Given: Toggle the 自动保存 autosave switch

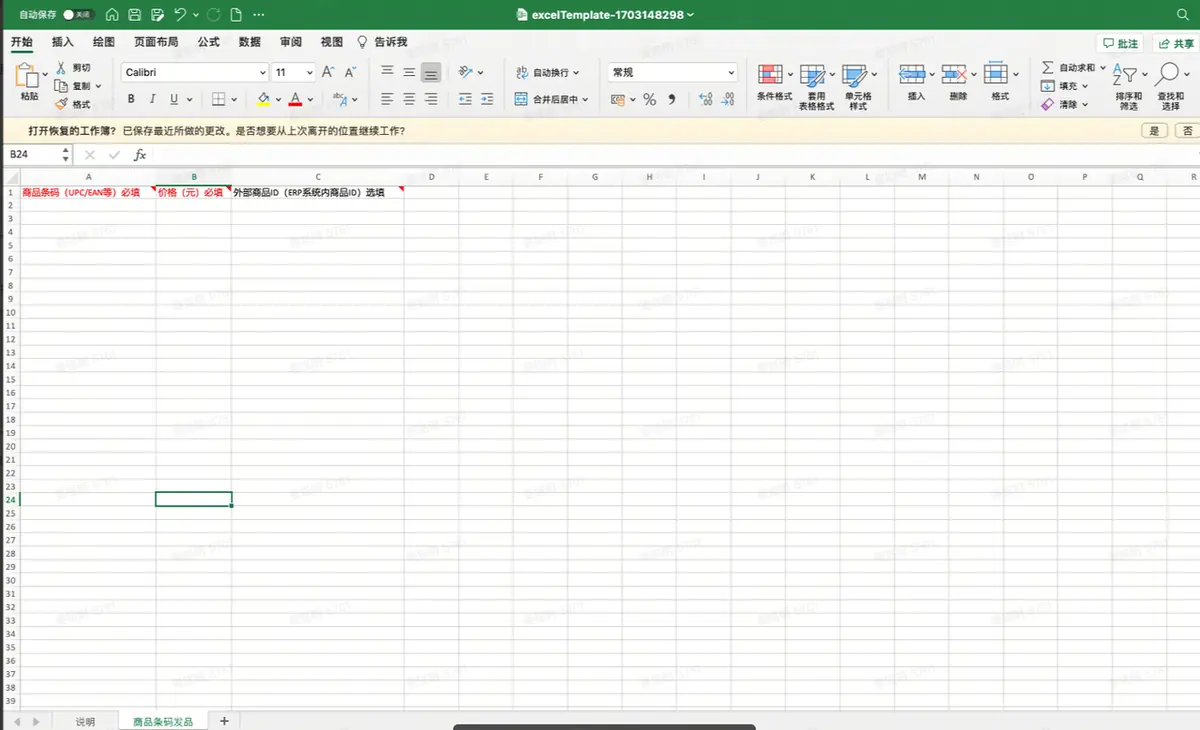Looking at the screenshot, I should click(x=77, y=15).
